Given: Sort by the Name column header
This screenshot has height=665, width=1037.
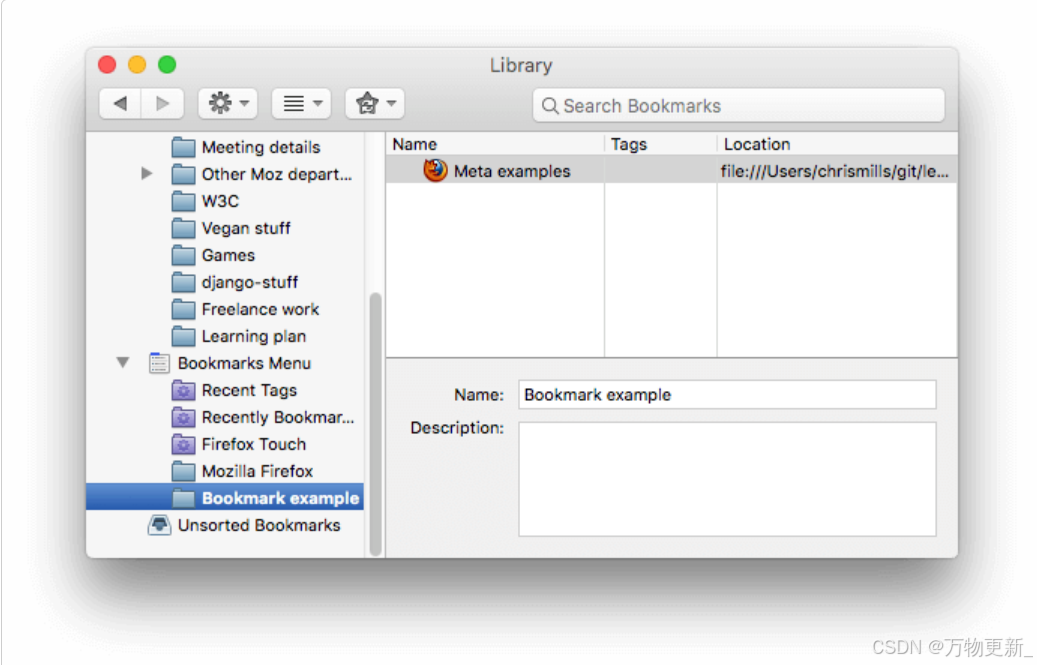Looking at the screenshot, I should click(495, 144).
